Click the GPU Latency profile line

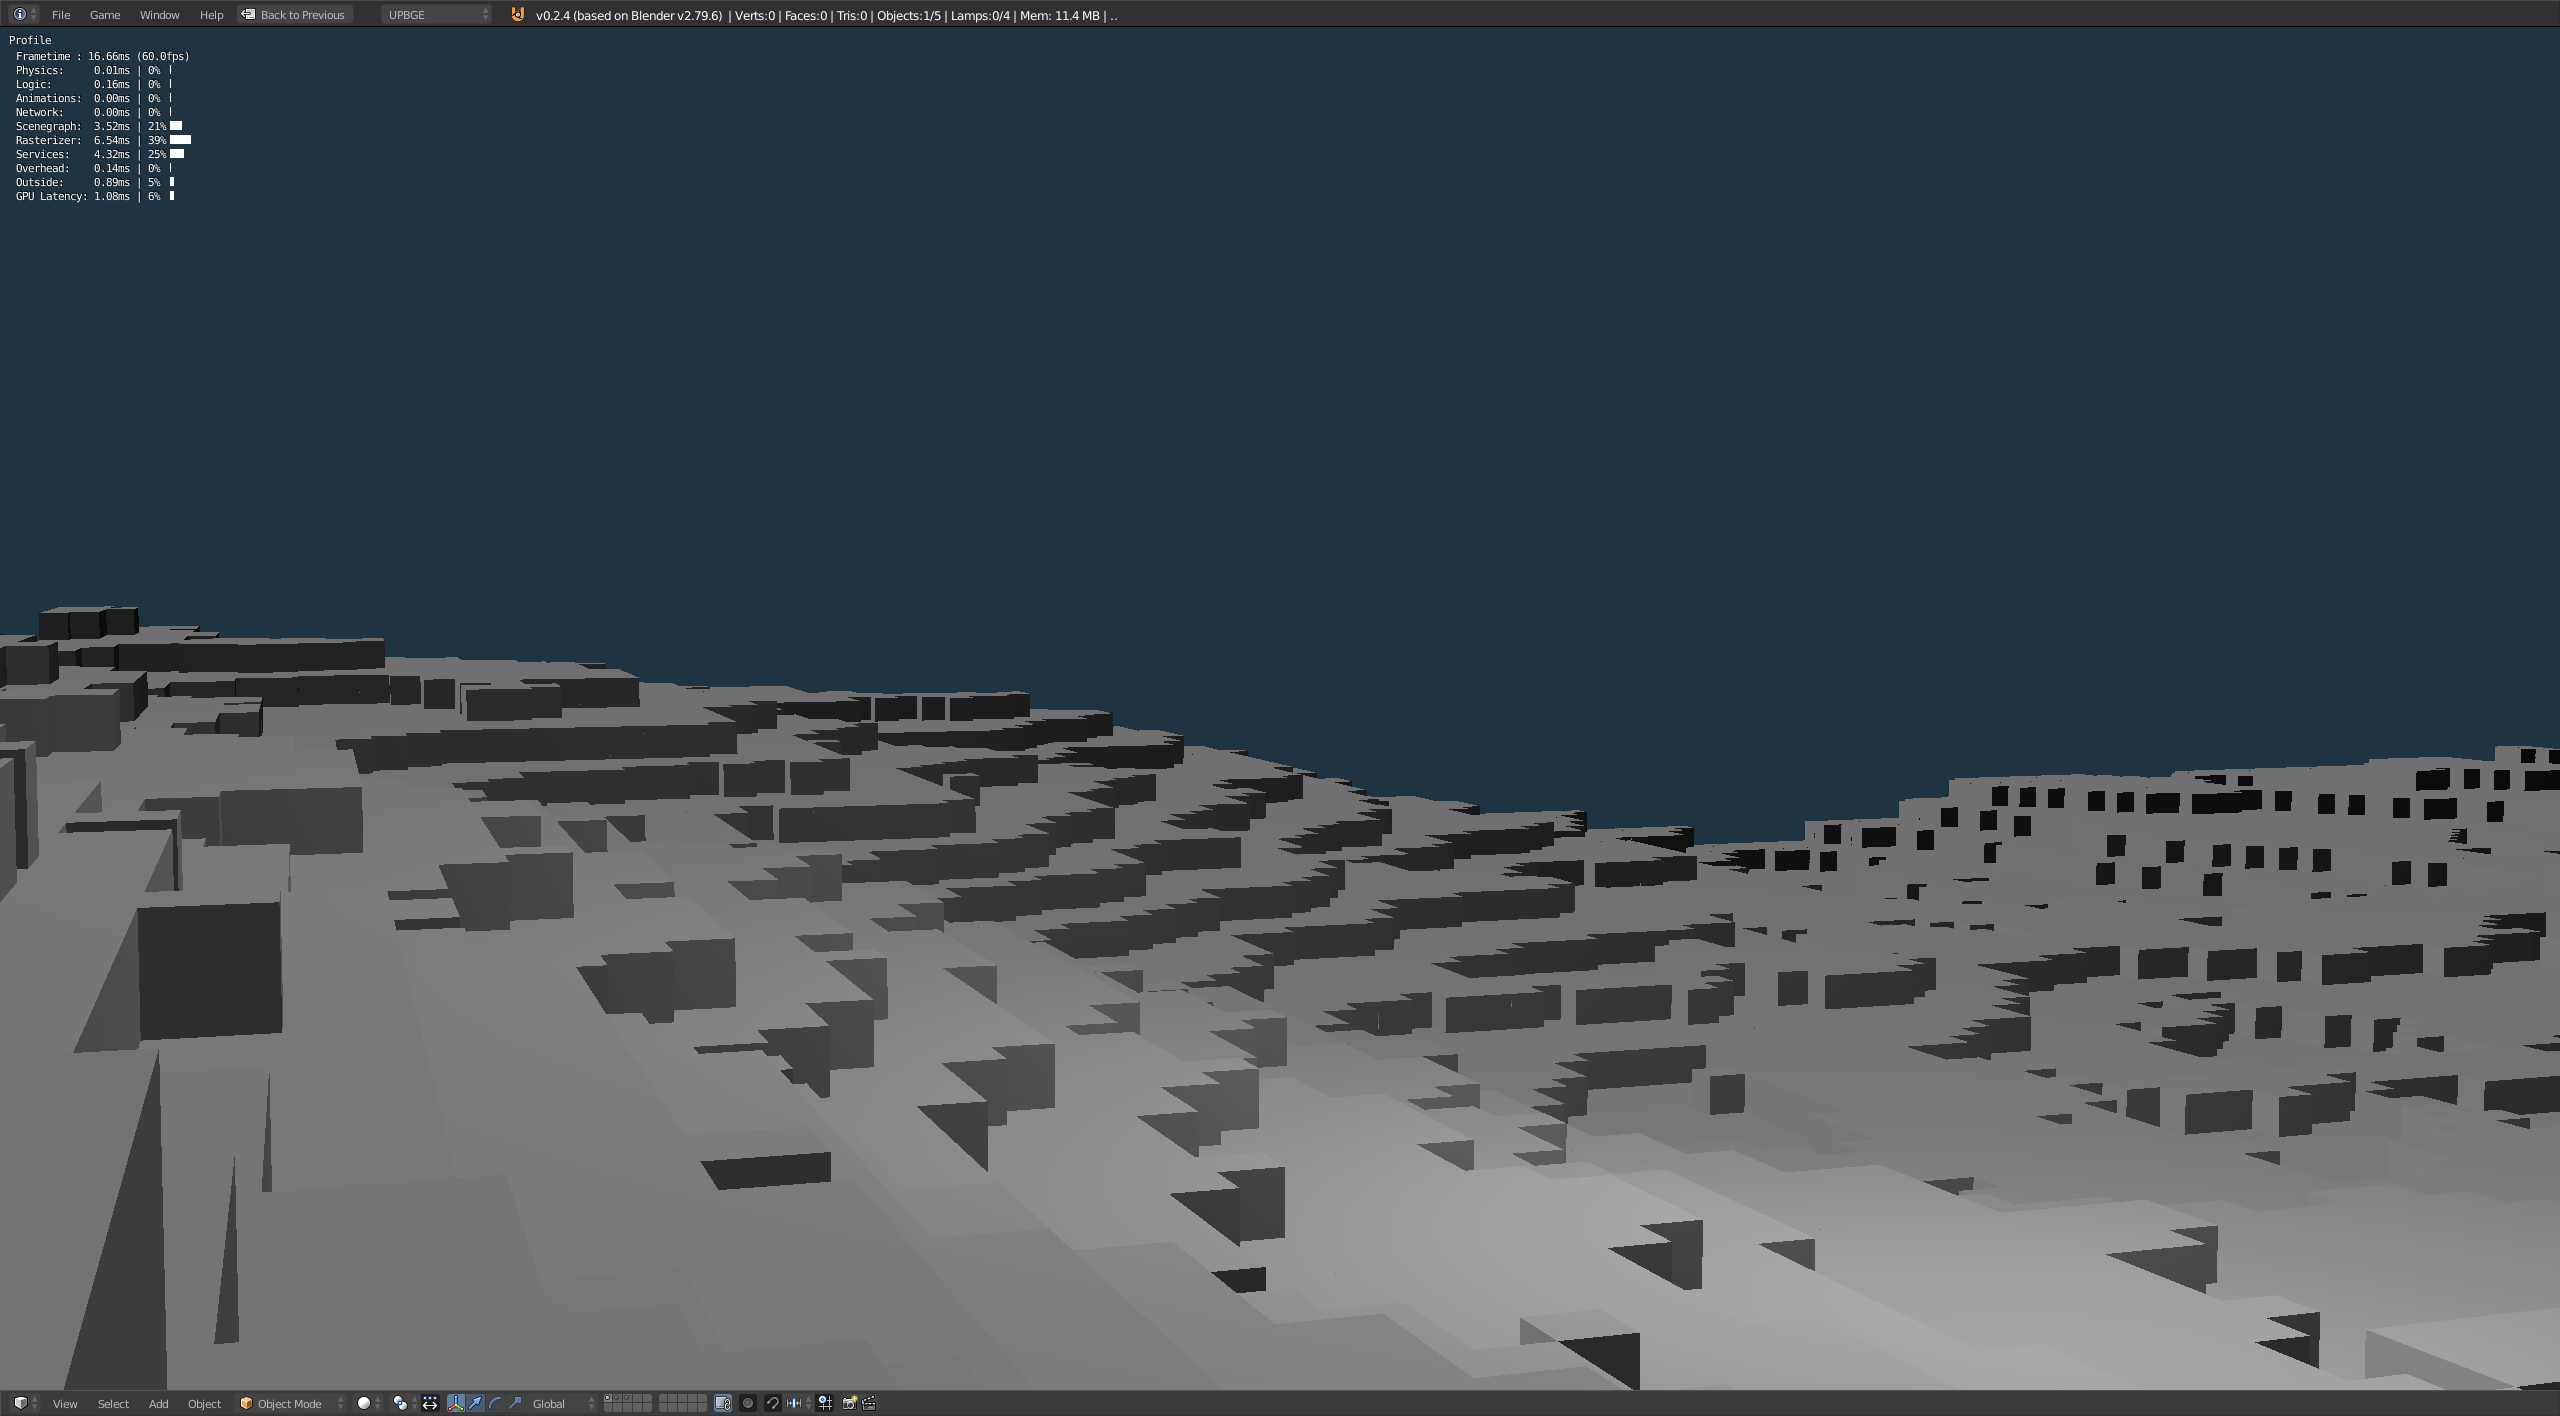pos(95,197)
